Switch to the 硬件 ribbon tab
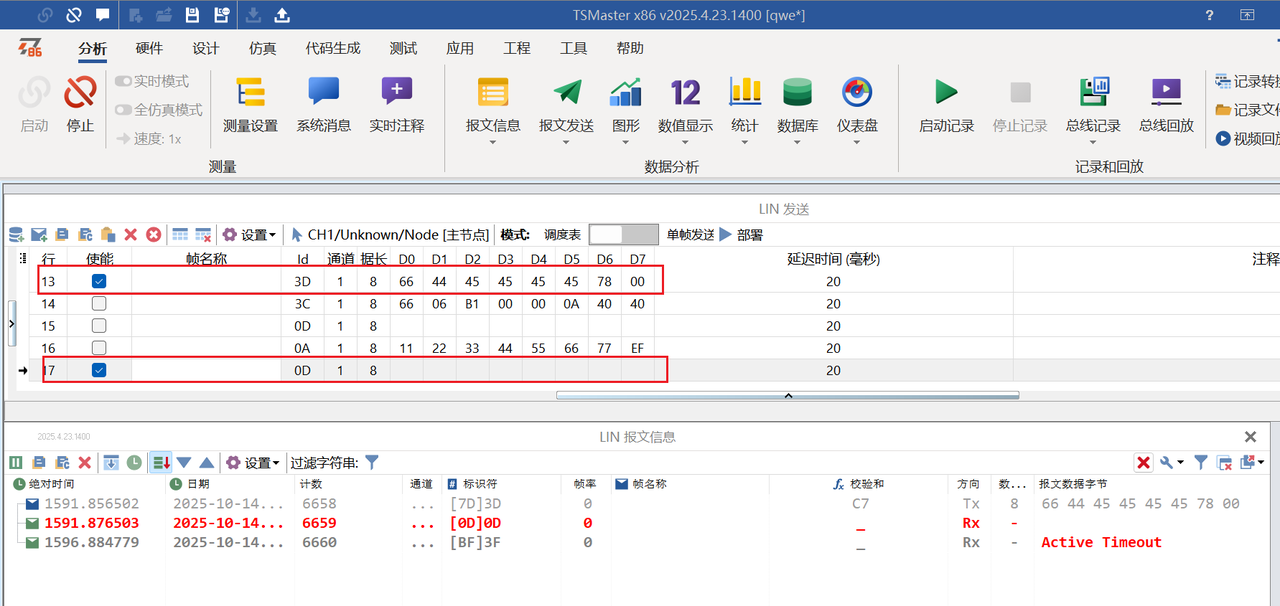The height and width of the screenshot is (606, 1280). (x=148, y=47)
